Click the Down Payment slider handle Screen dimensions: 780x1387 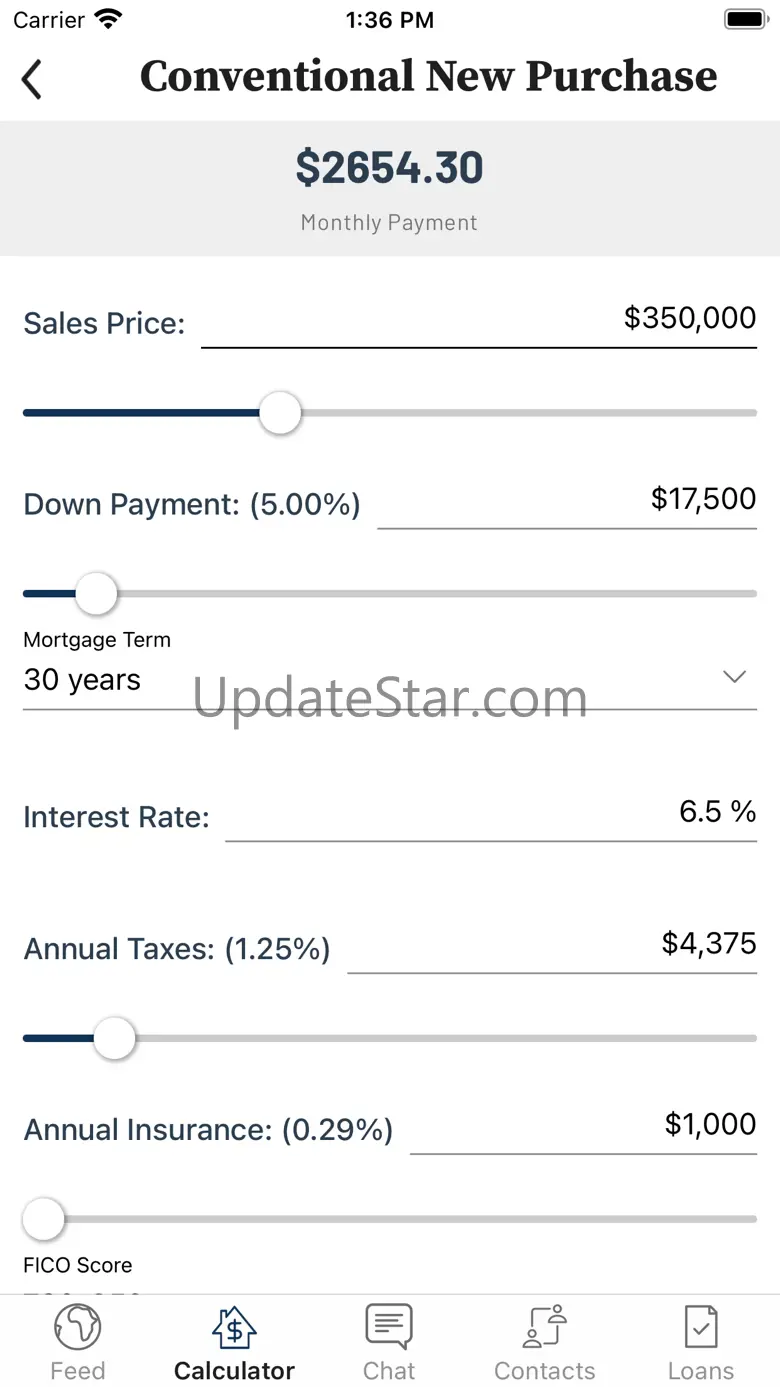(x=97, y=594)
